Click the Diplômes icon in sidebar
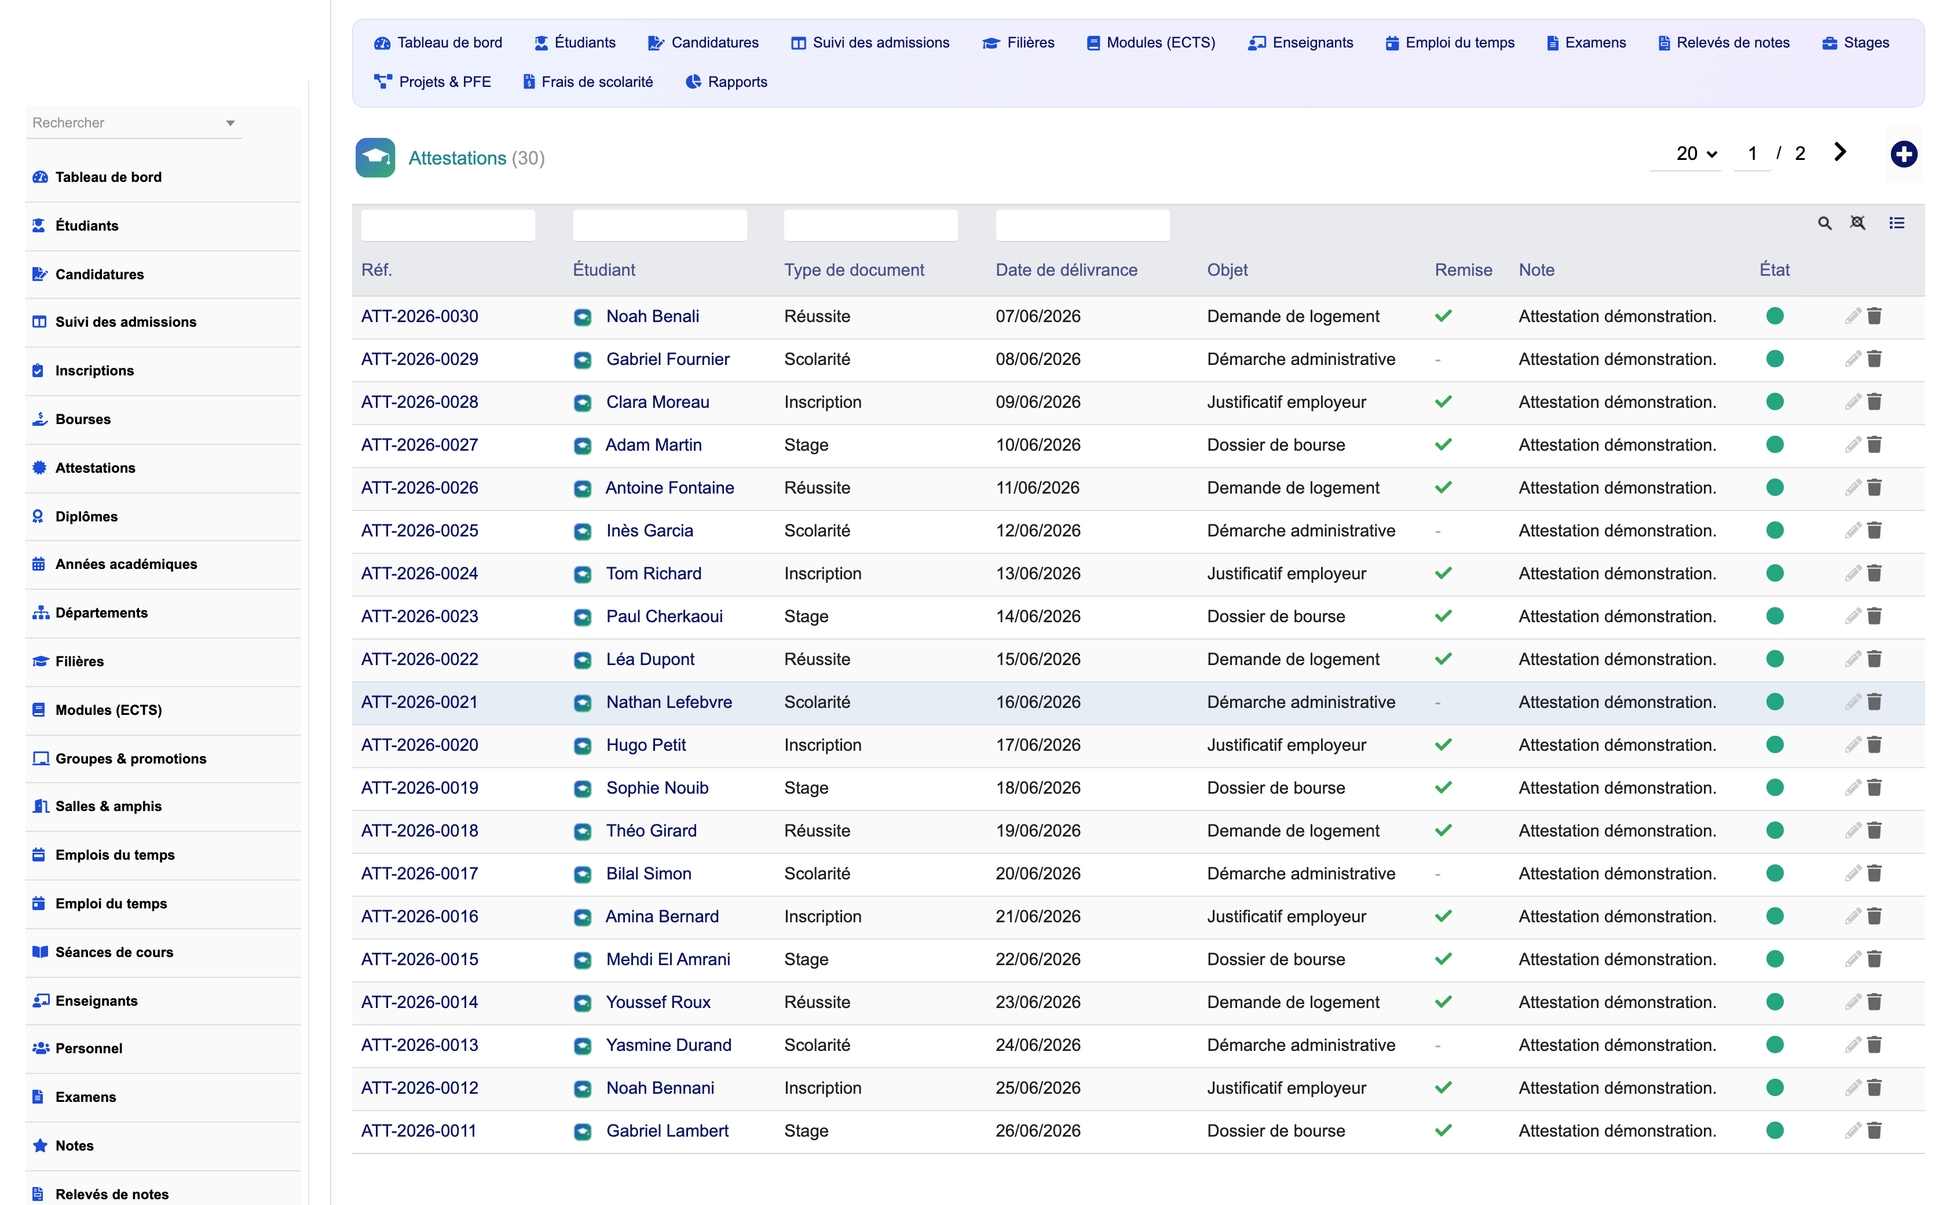This screenshot has height=1205, width=1946. 38,516
